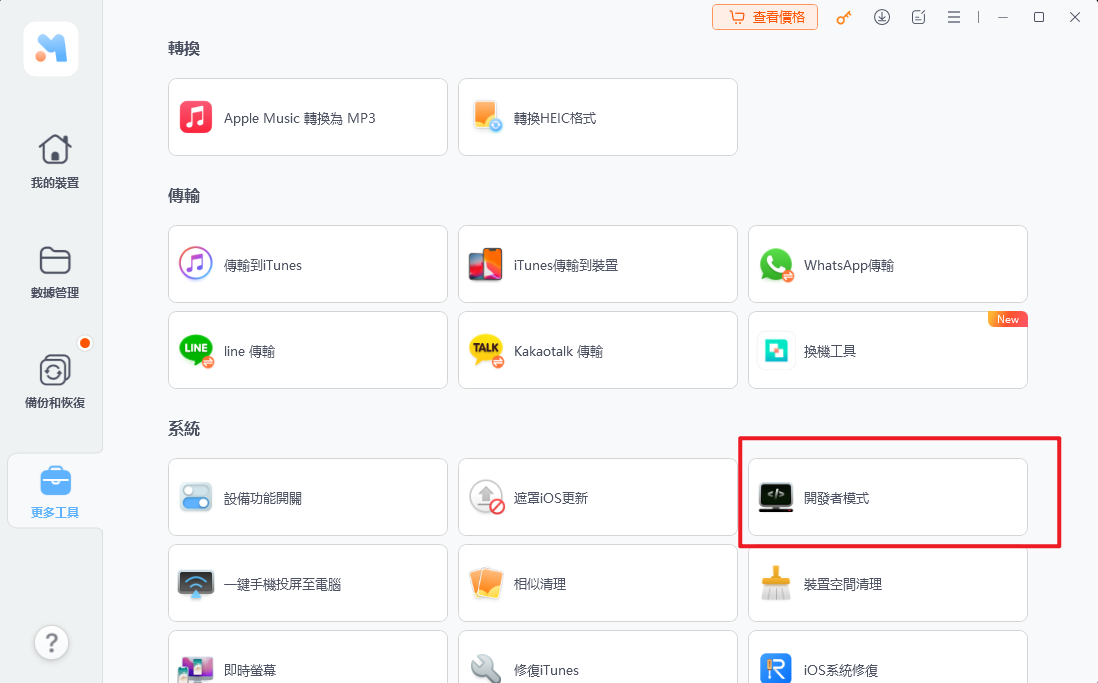The width and height of the screenshot is (1098, 683).
Task: Select the 更多工具 sidebar tab
Action: [55, 492]
